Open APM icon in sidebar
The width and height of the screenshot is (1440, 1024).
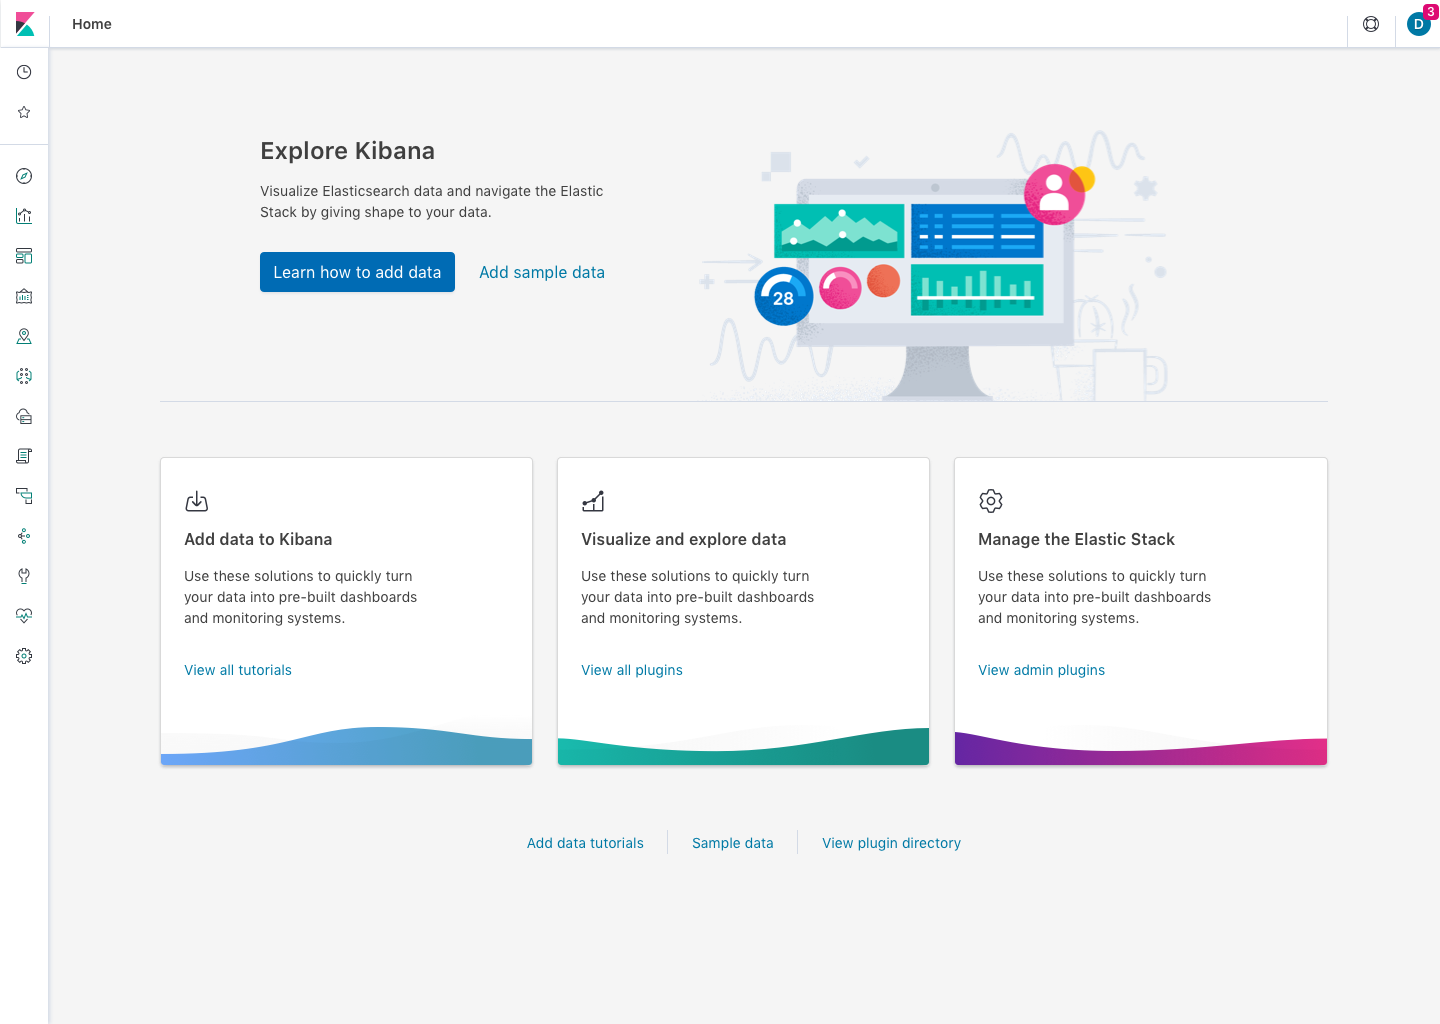pyautogui.click(x=24, y=496)
